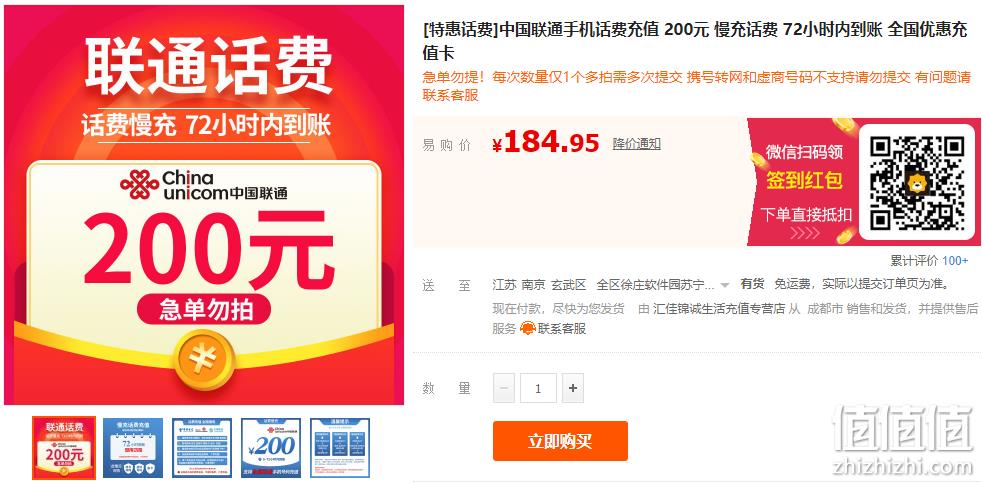Click the plus quantity button
Screen dimensions: 982x484
pyautogui.click(x=572, y=388)
